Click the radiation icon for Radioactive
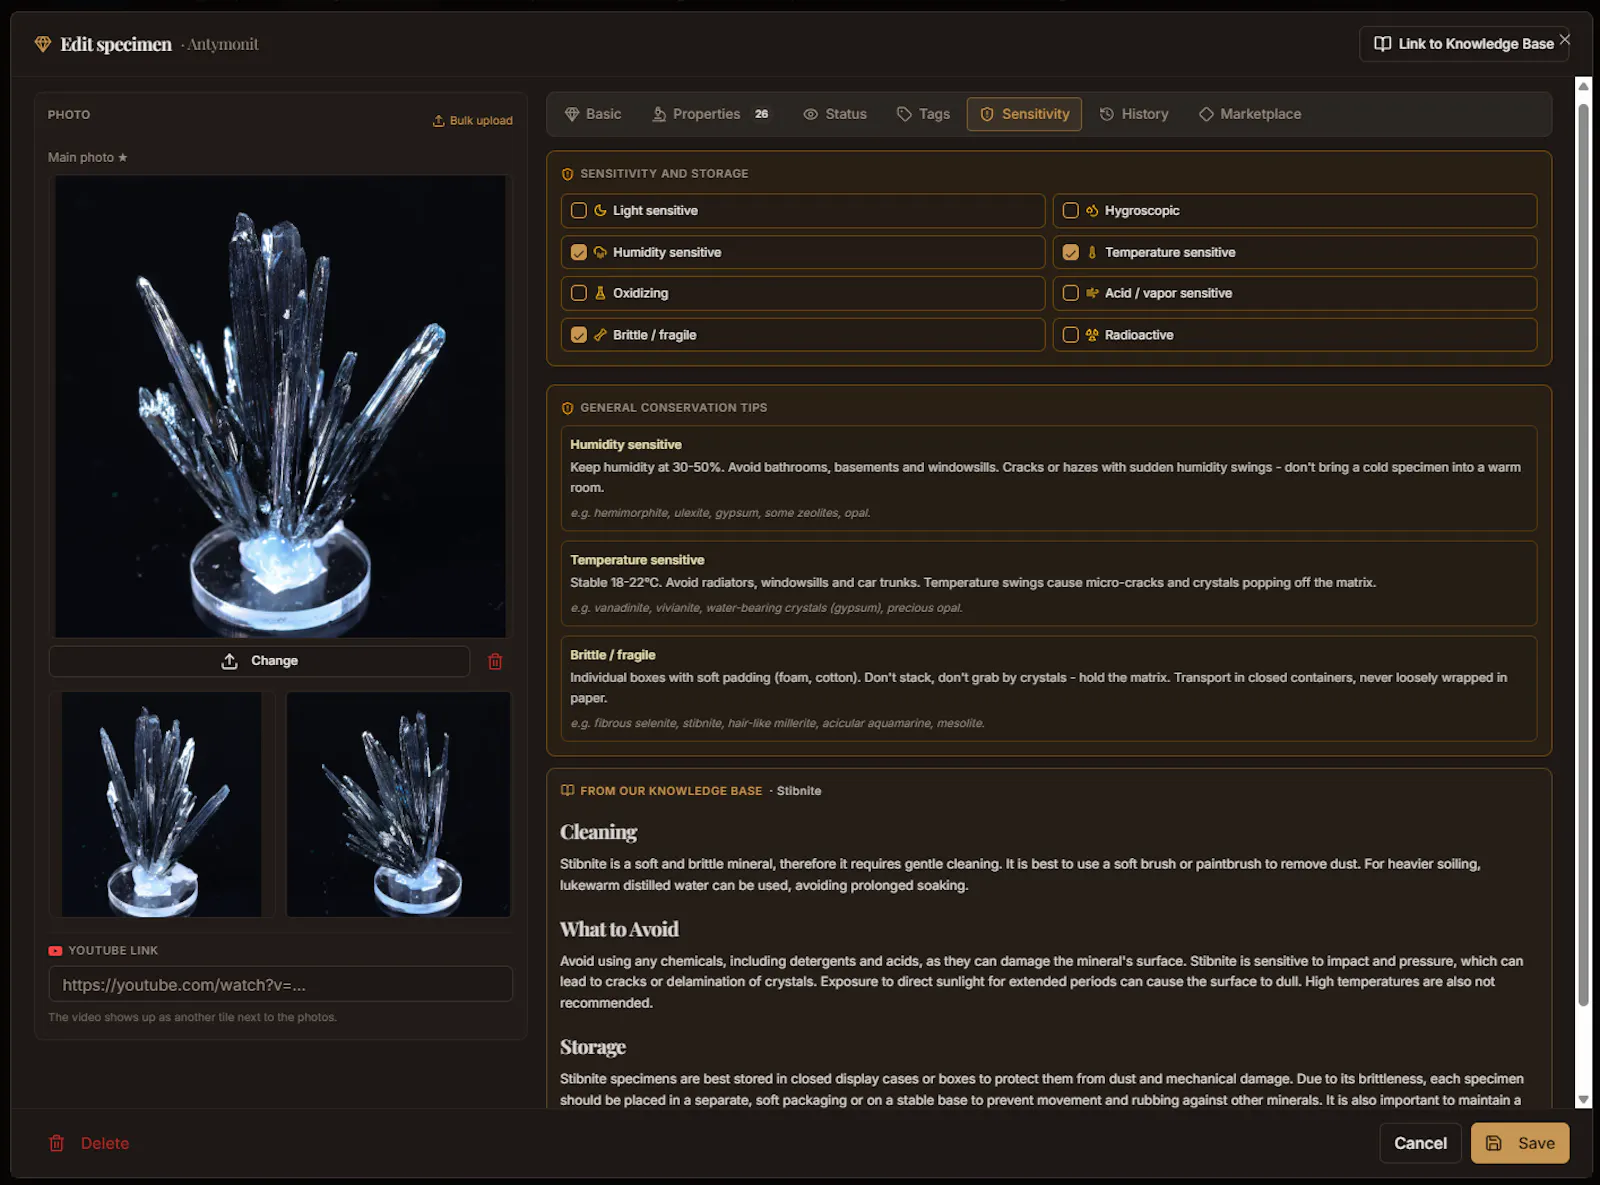The image size is (1600, 1185). [1092, 335]
